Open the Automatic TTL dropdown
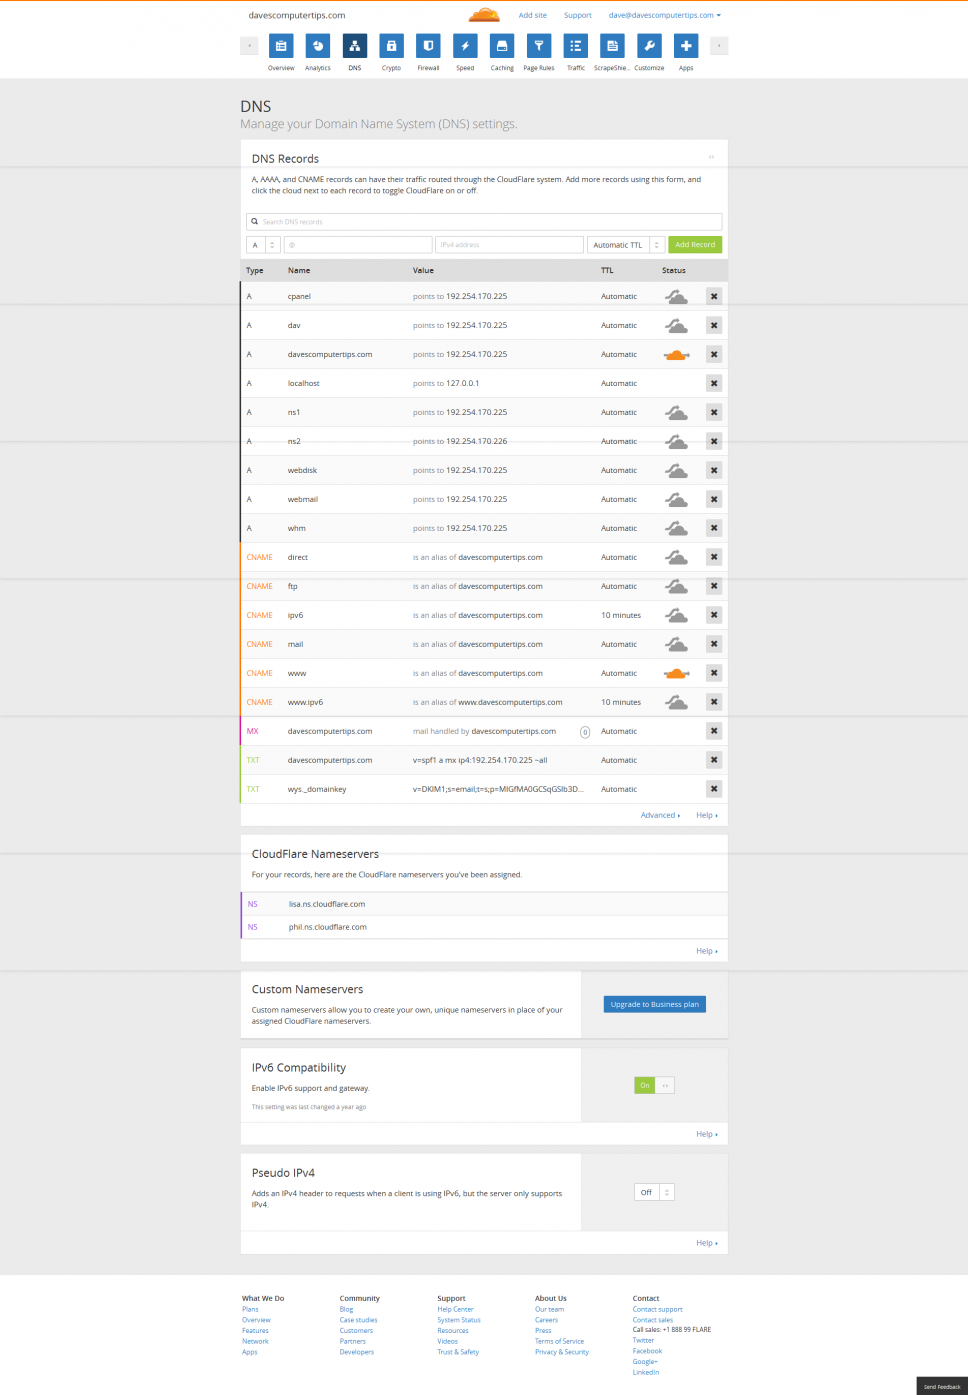The image size is (968, 1395). click(626, 245)
